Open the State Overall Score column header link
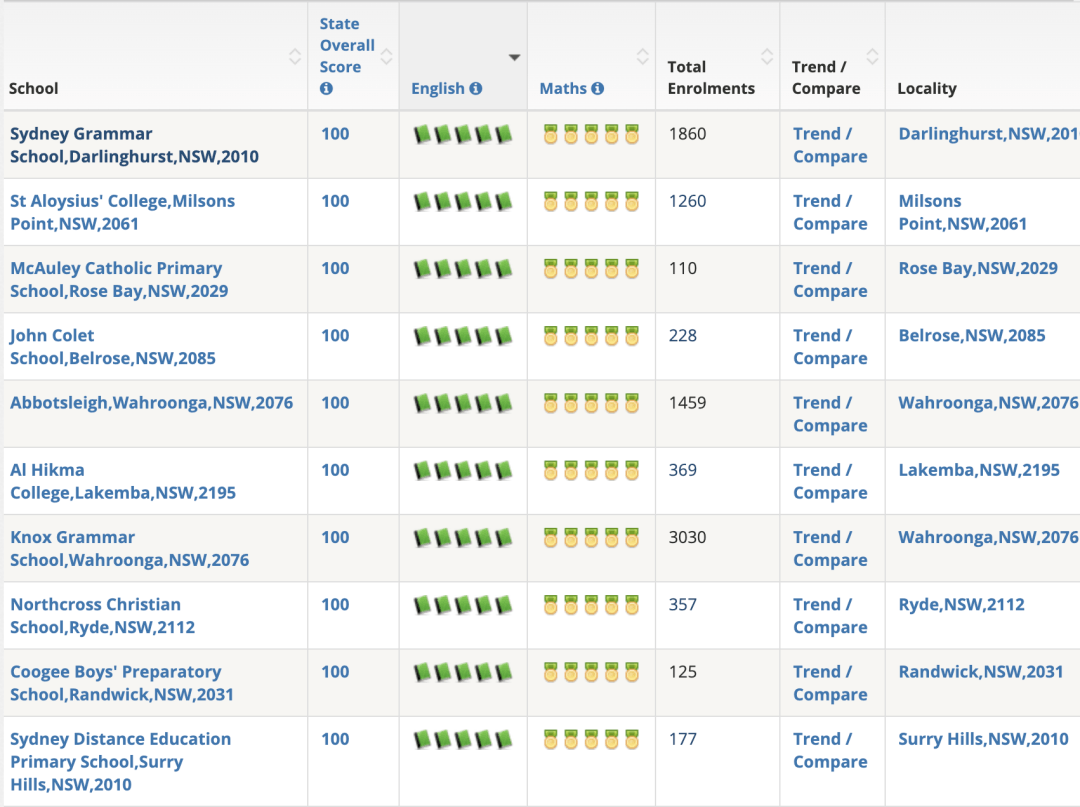 (347, 45)
